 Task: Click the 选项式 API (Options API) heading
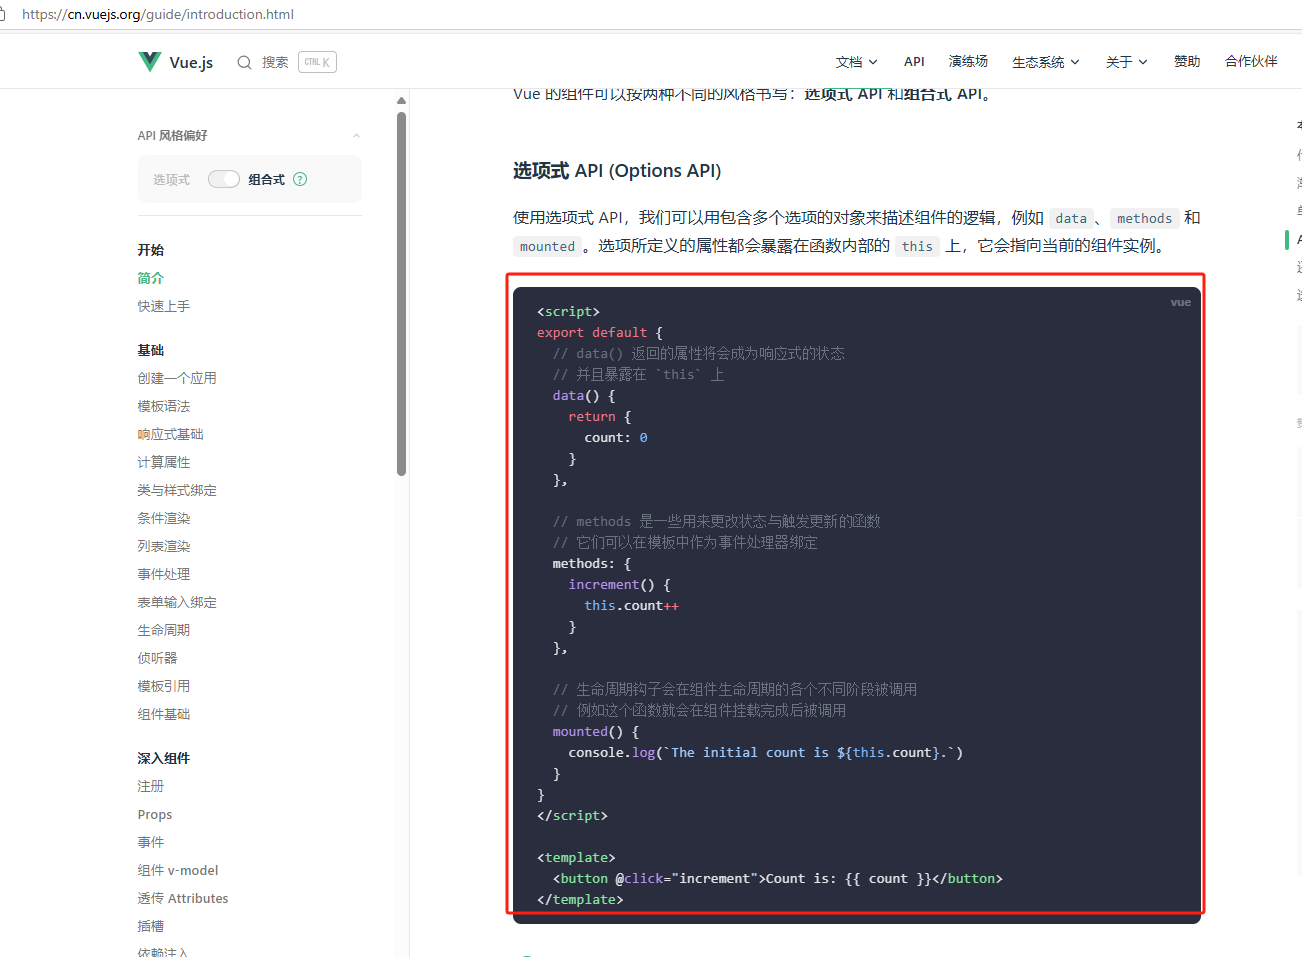point(617,171)
